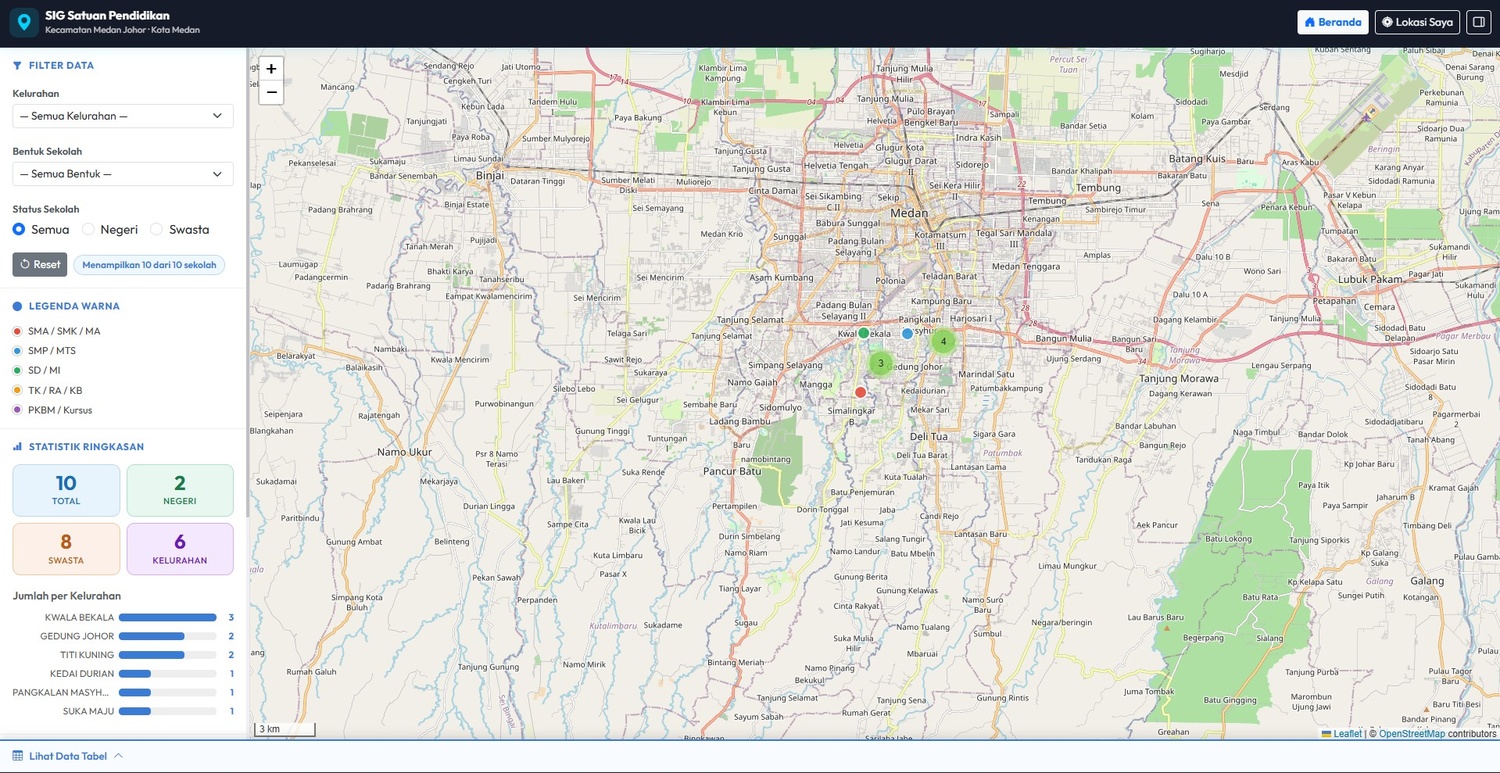Screen dimensions: 1500x773
Task: Click the Beranda button
Action: [x=1333, y=22]
